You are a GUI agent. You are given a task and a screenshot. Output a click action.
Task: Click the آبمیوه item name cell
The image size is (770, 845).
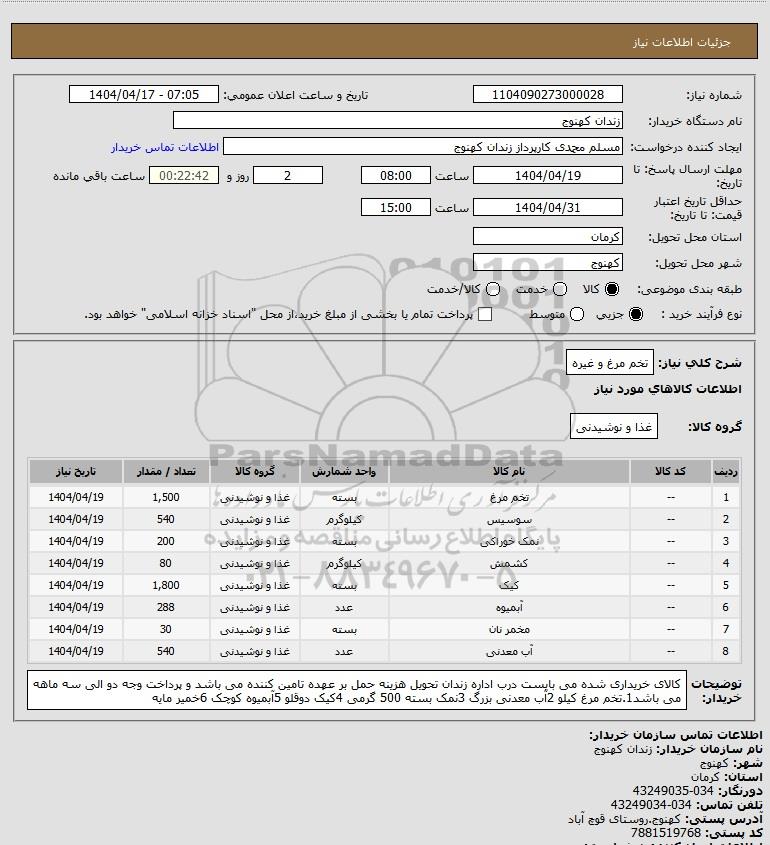[509, 607]
